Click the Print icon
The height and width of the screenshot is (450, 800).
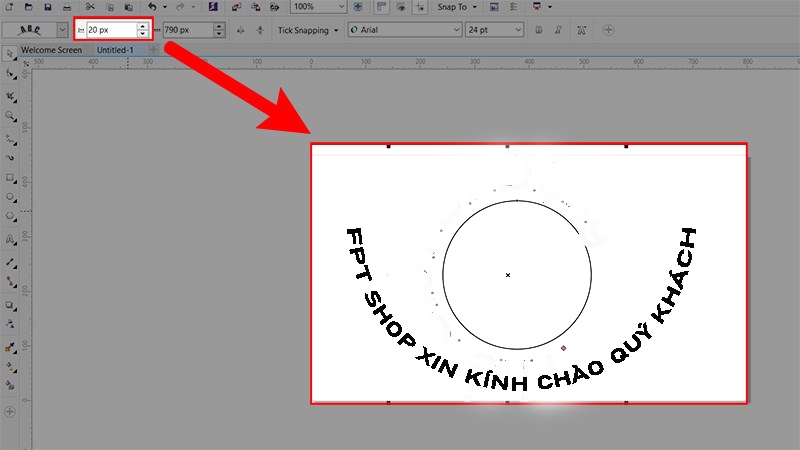click(67, 7)
